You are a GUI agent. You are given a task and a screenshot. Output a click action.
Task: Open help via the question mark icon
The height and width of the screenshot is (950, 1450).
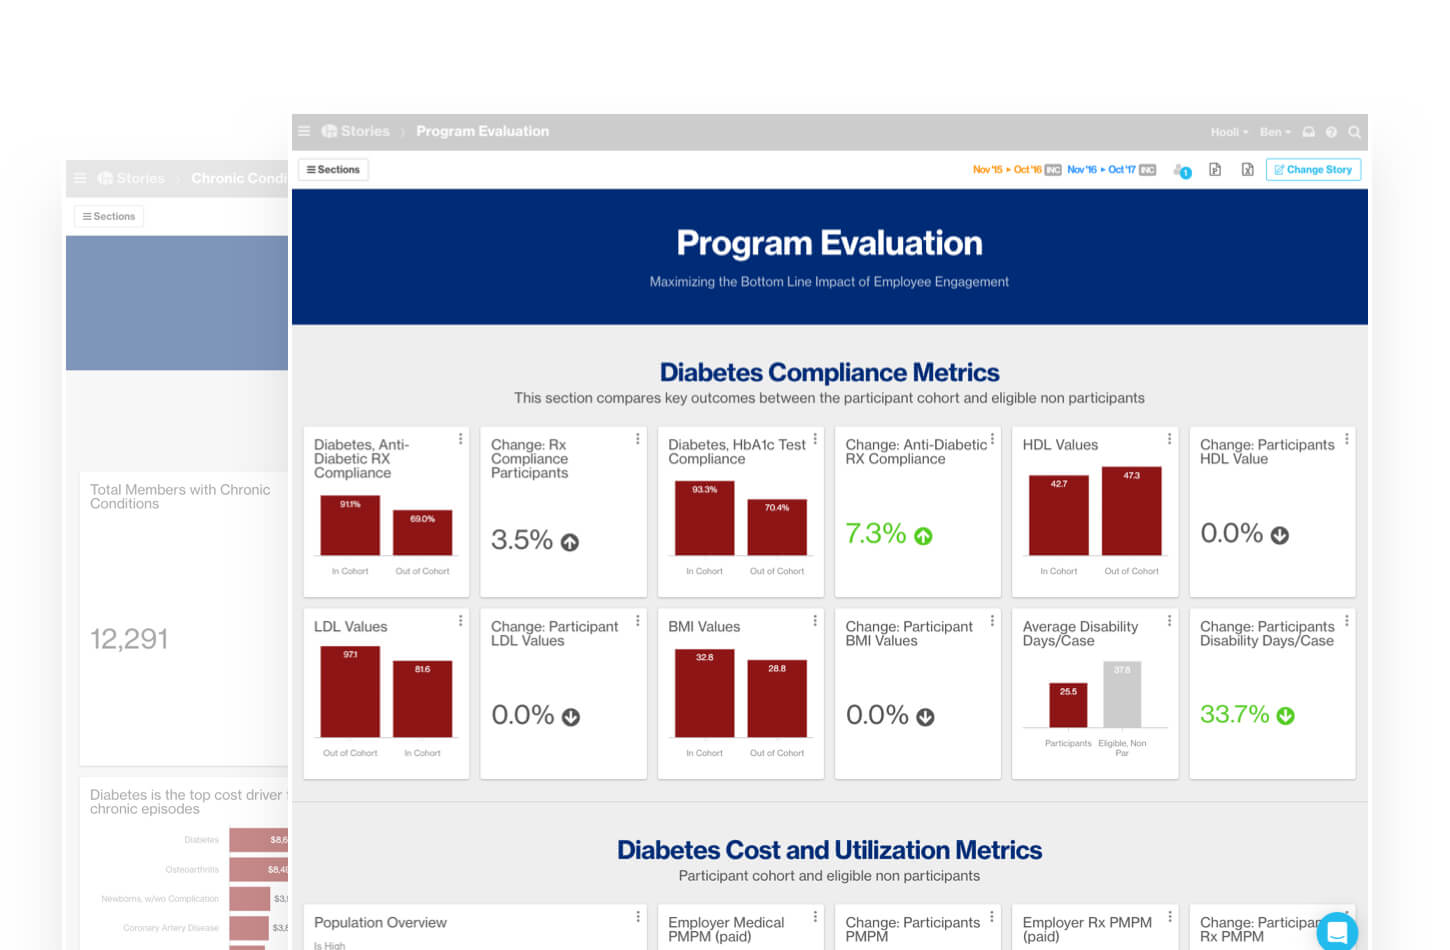(1332, 131)
